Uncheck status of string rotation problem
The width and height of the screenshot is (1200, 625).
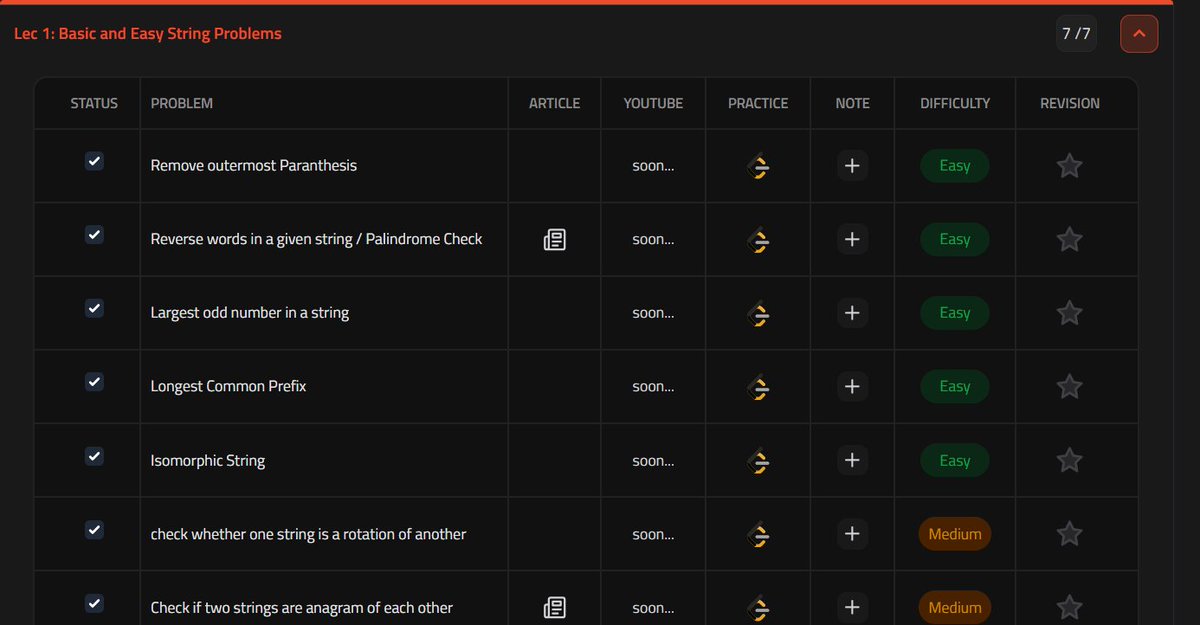tap(94, 530)
